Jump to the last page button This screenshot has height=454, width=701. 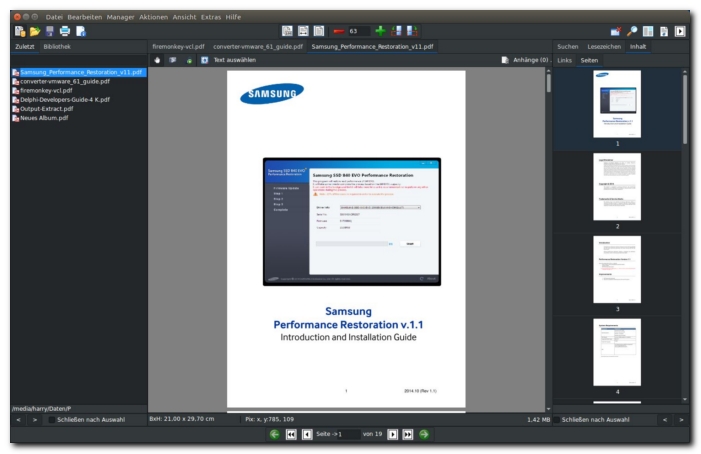tap(408, 434)
